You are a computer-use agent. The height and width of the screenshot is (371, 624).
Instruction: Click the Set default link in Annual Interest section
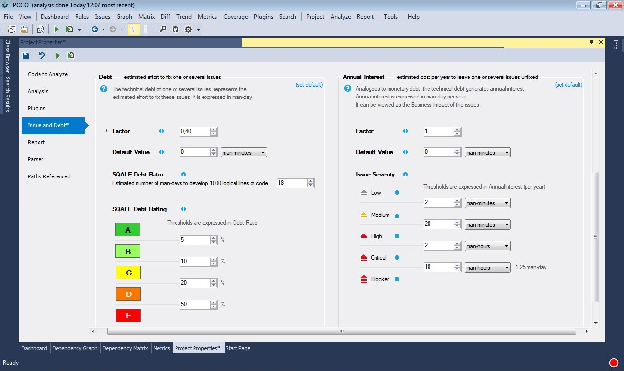pos(568,85)
